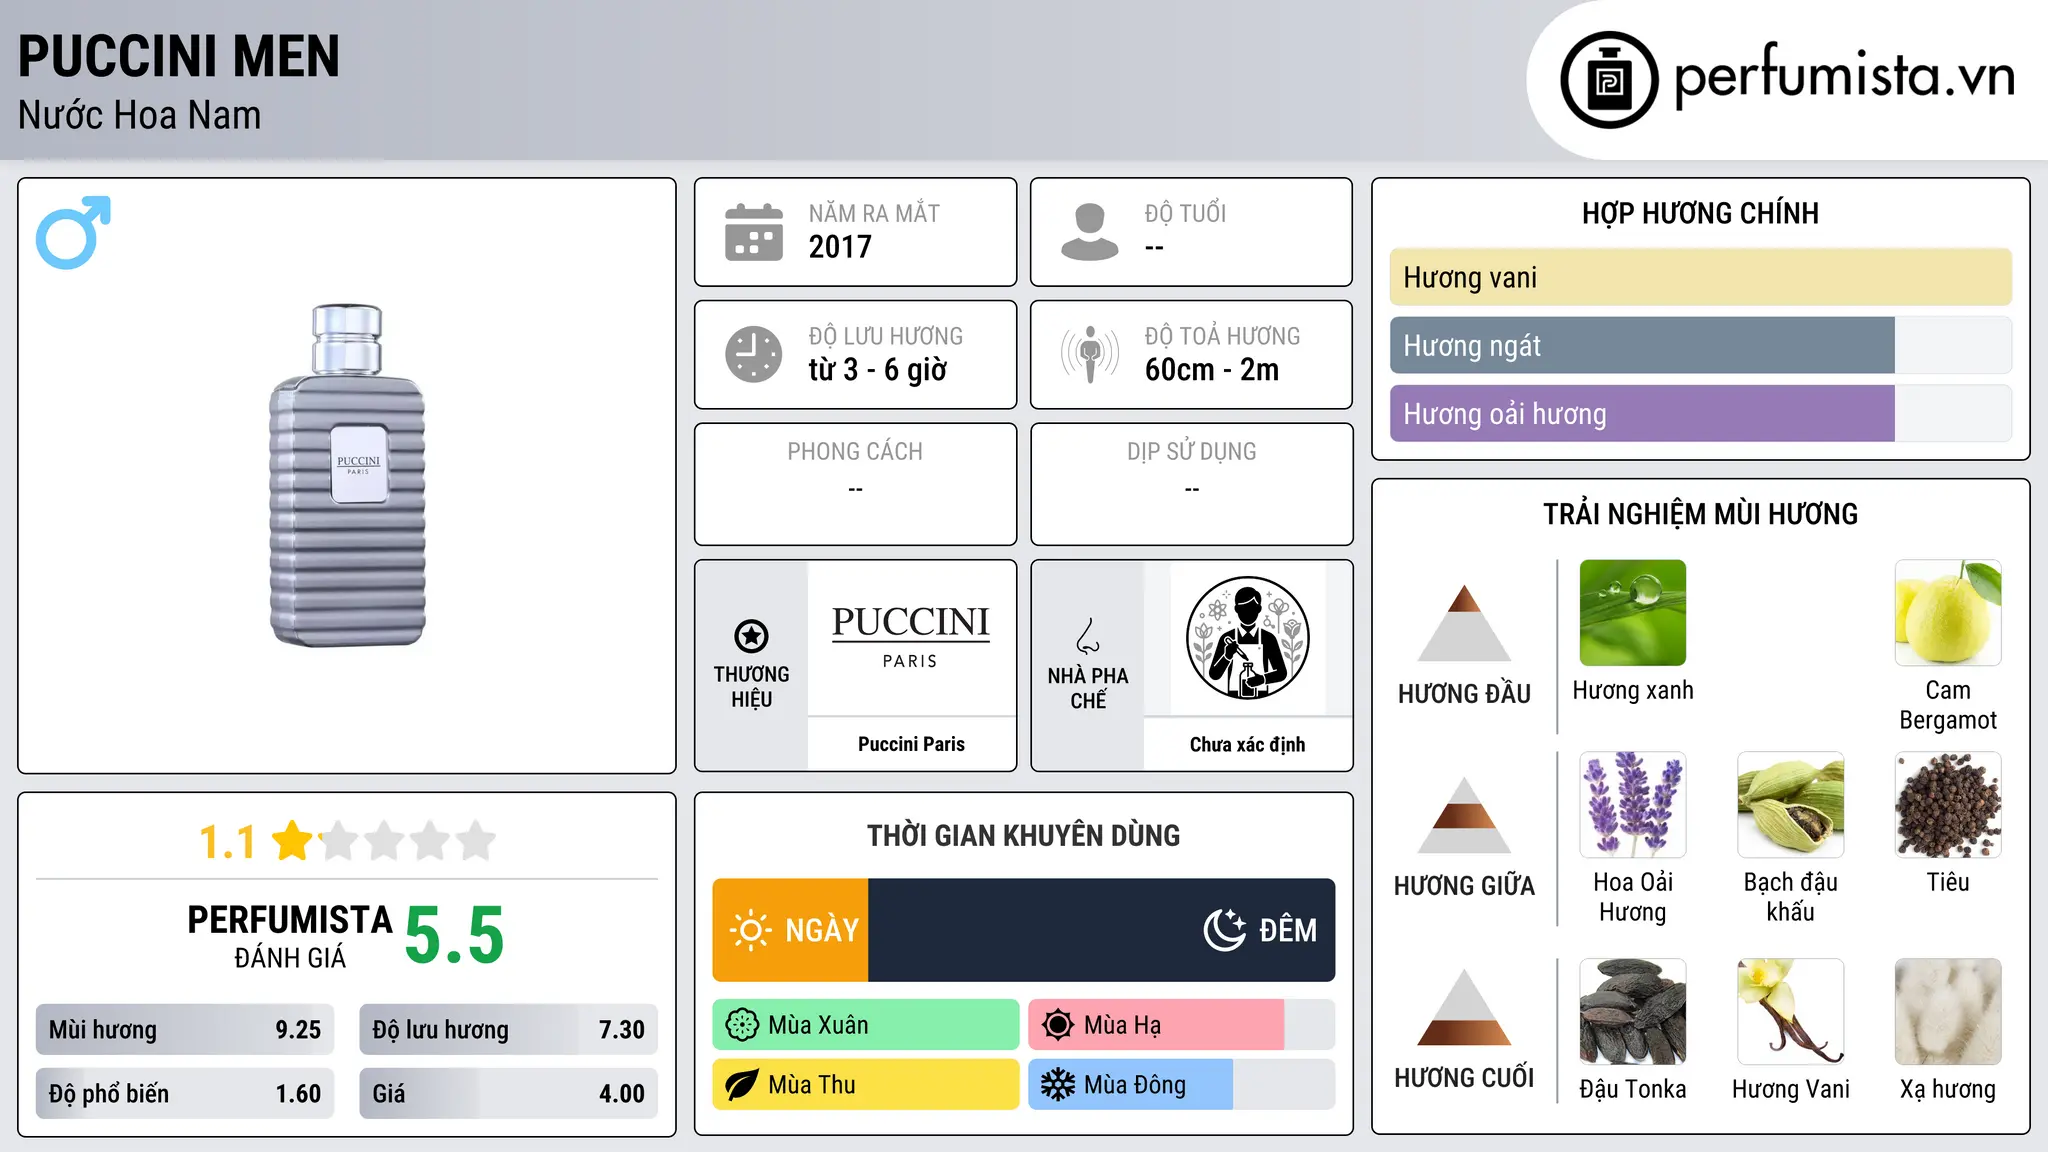Click the Mùa Thu season bar
Screen dimensions: 2048x1152
[x=866, y=1085]
